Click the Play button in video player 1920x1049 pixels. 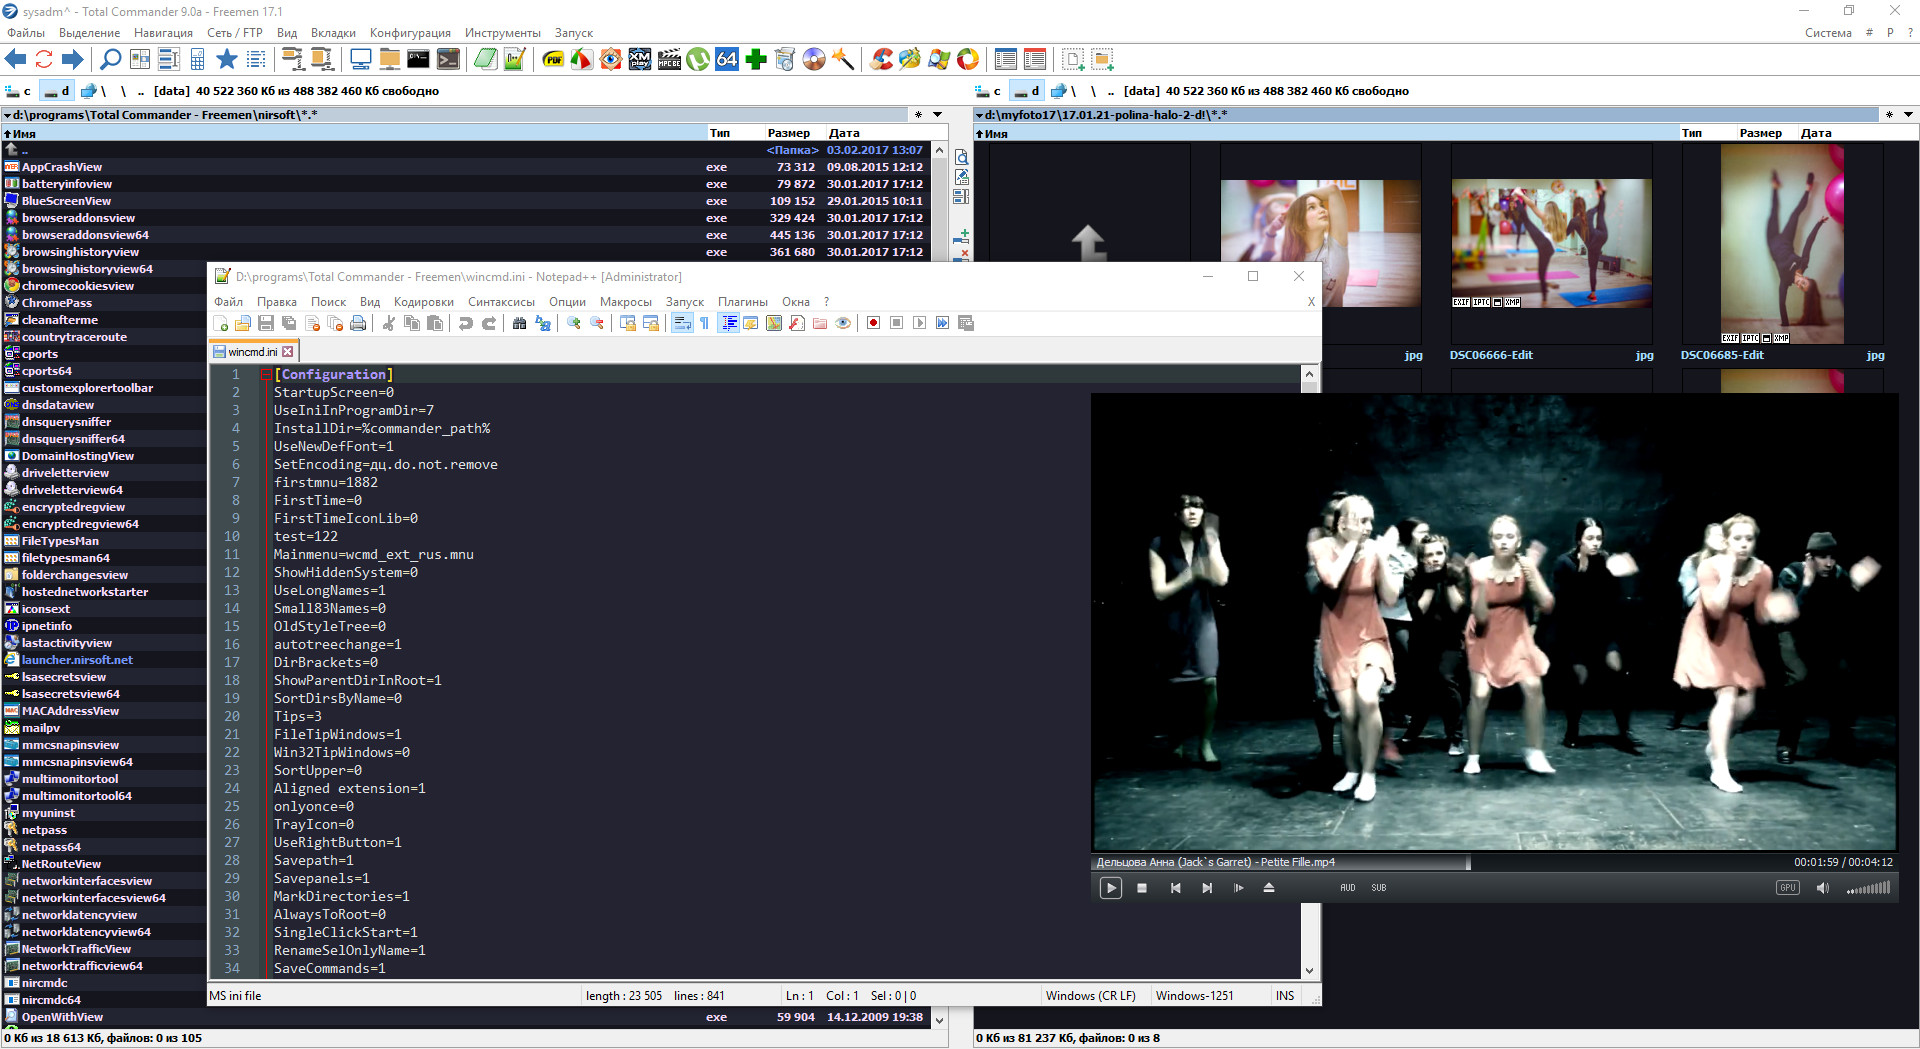[1110, 888]
